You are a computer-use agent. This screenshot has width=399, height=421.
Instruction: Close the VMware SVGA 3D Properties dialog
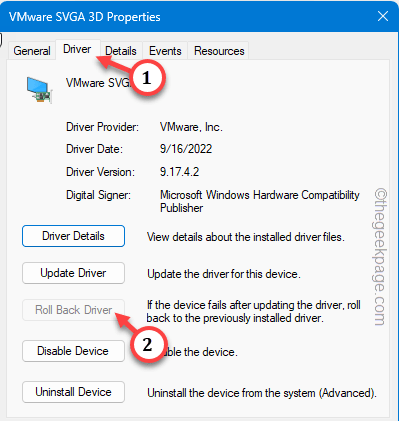(x=383, y=16)
